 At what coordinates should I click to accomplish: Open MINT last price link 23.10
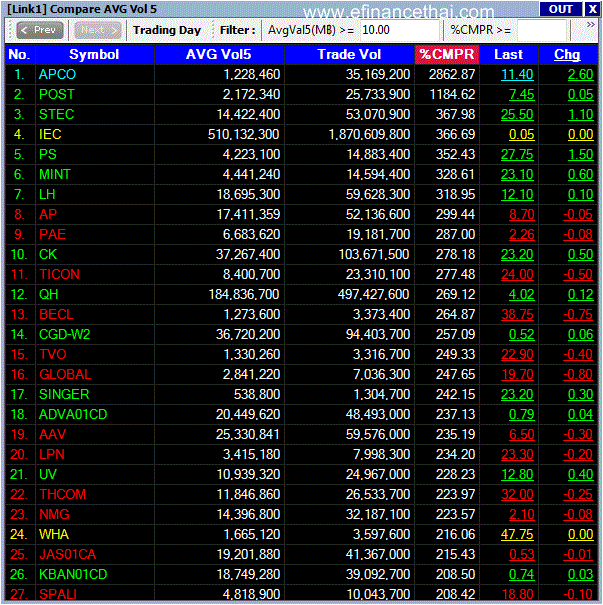[517, 174]
